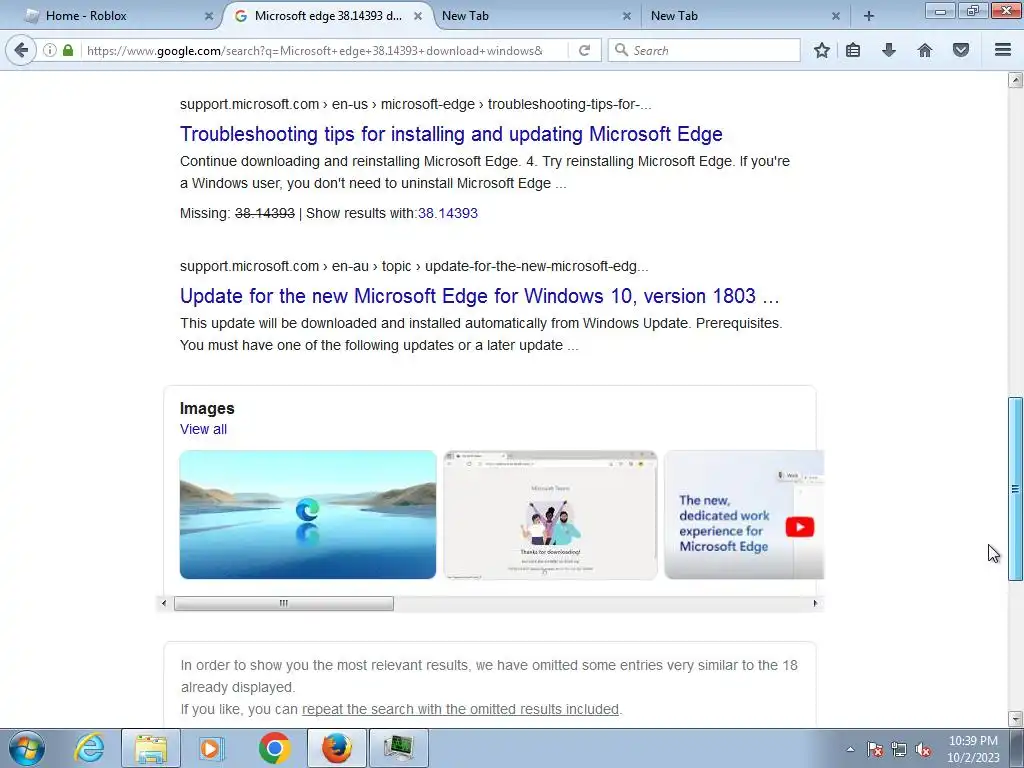Open Troubleshooting tips for installing Edge result
Viewport: 1024px width, 768px height.
[451, 134]
